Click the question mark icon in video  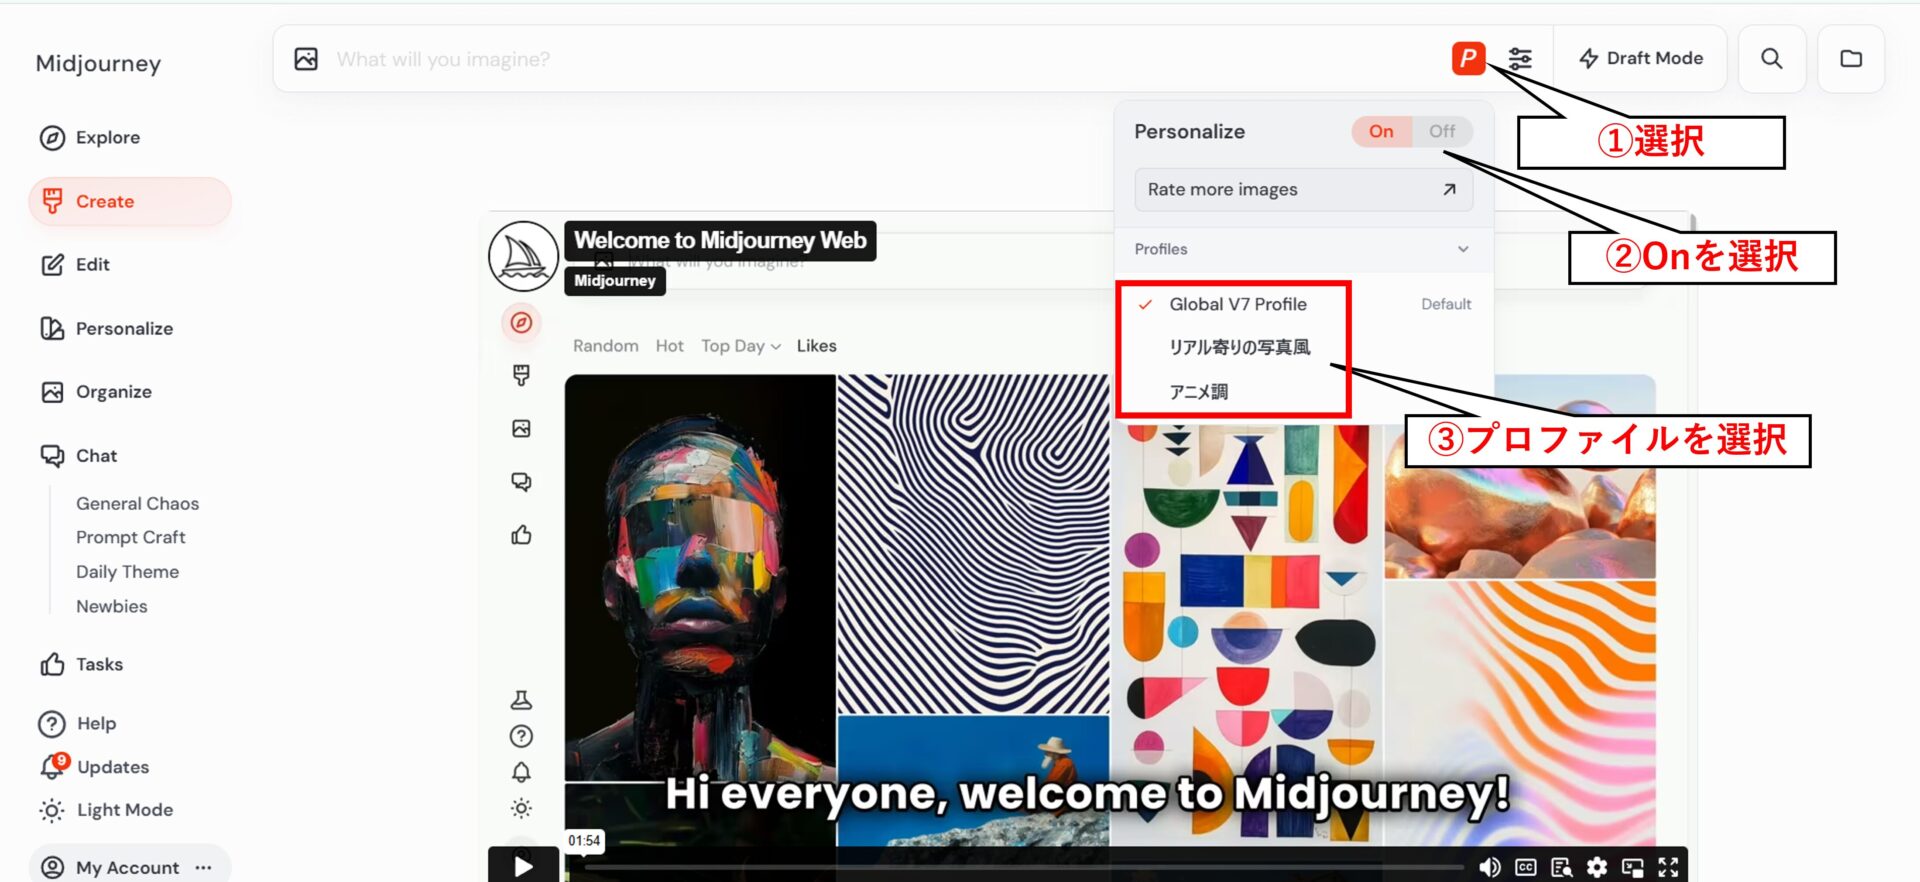pos(521,736)
